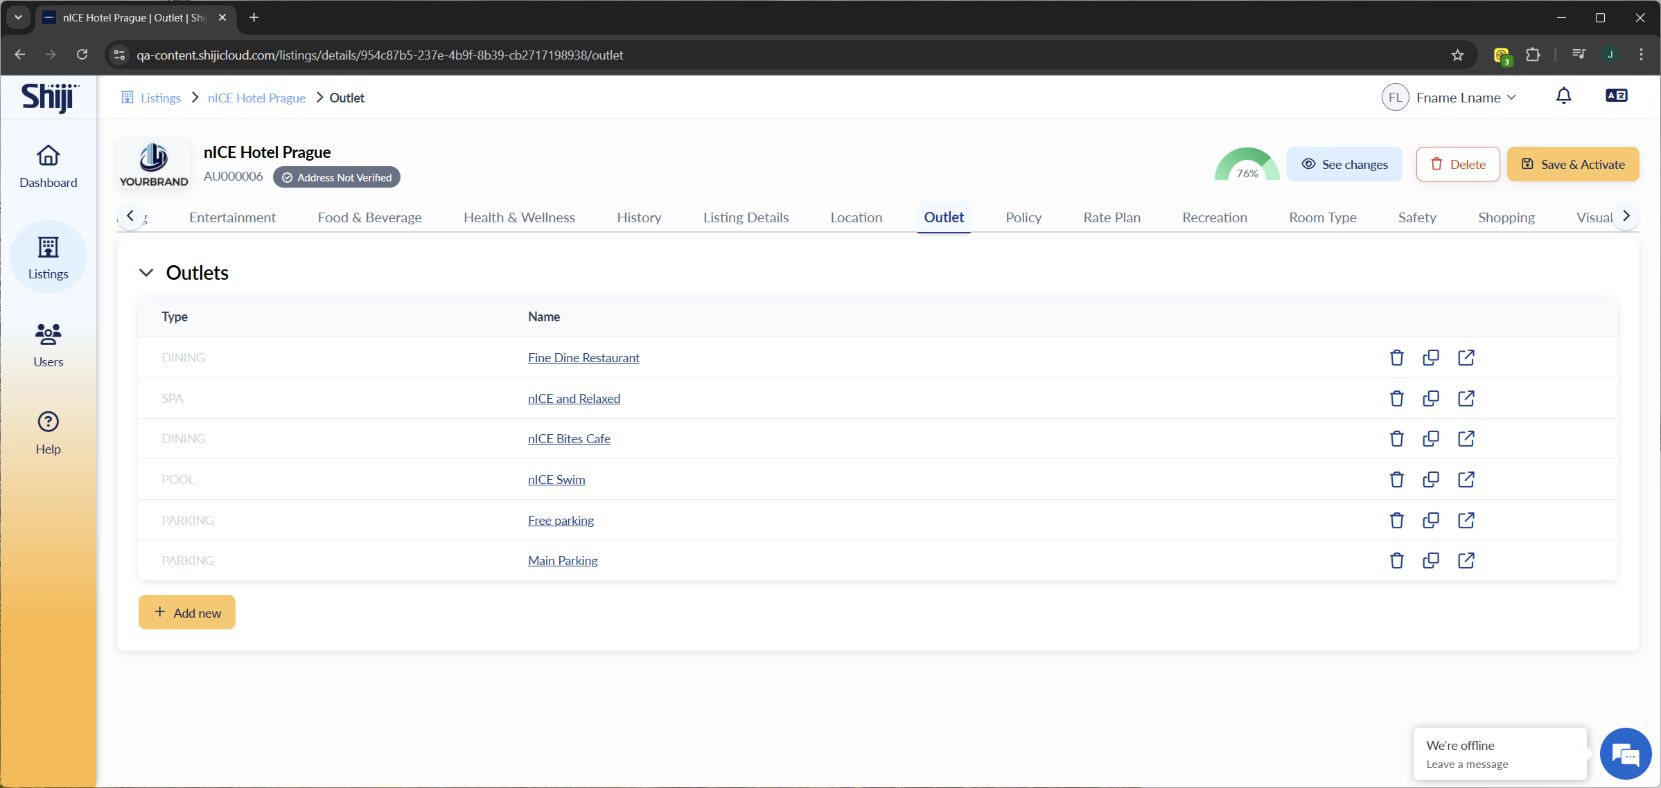
Task: Copy the Free parking outlet
Action: tap(1431, 521)
